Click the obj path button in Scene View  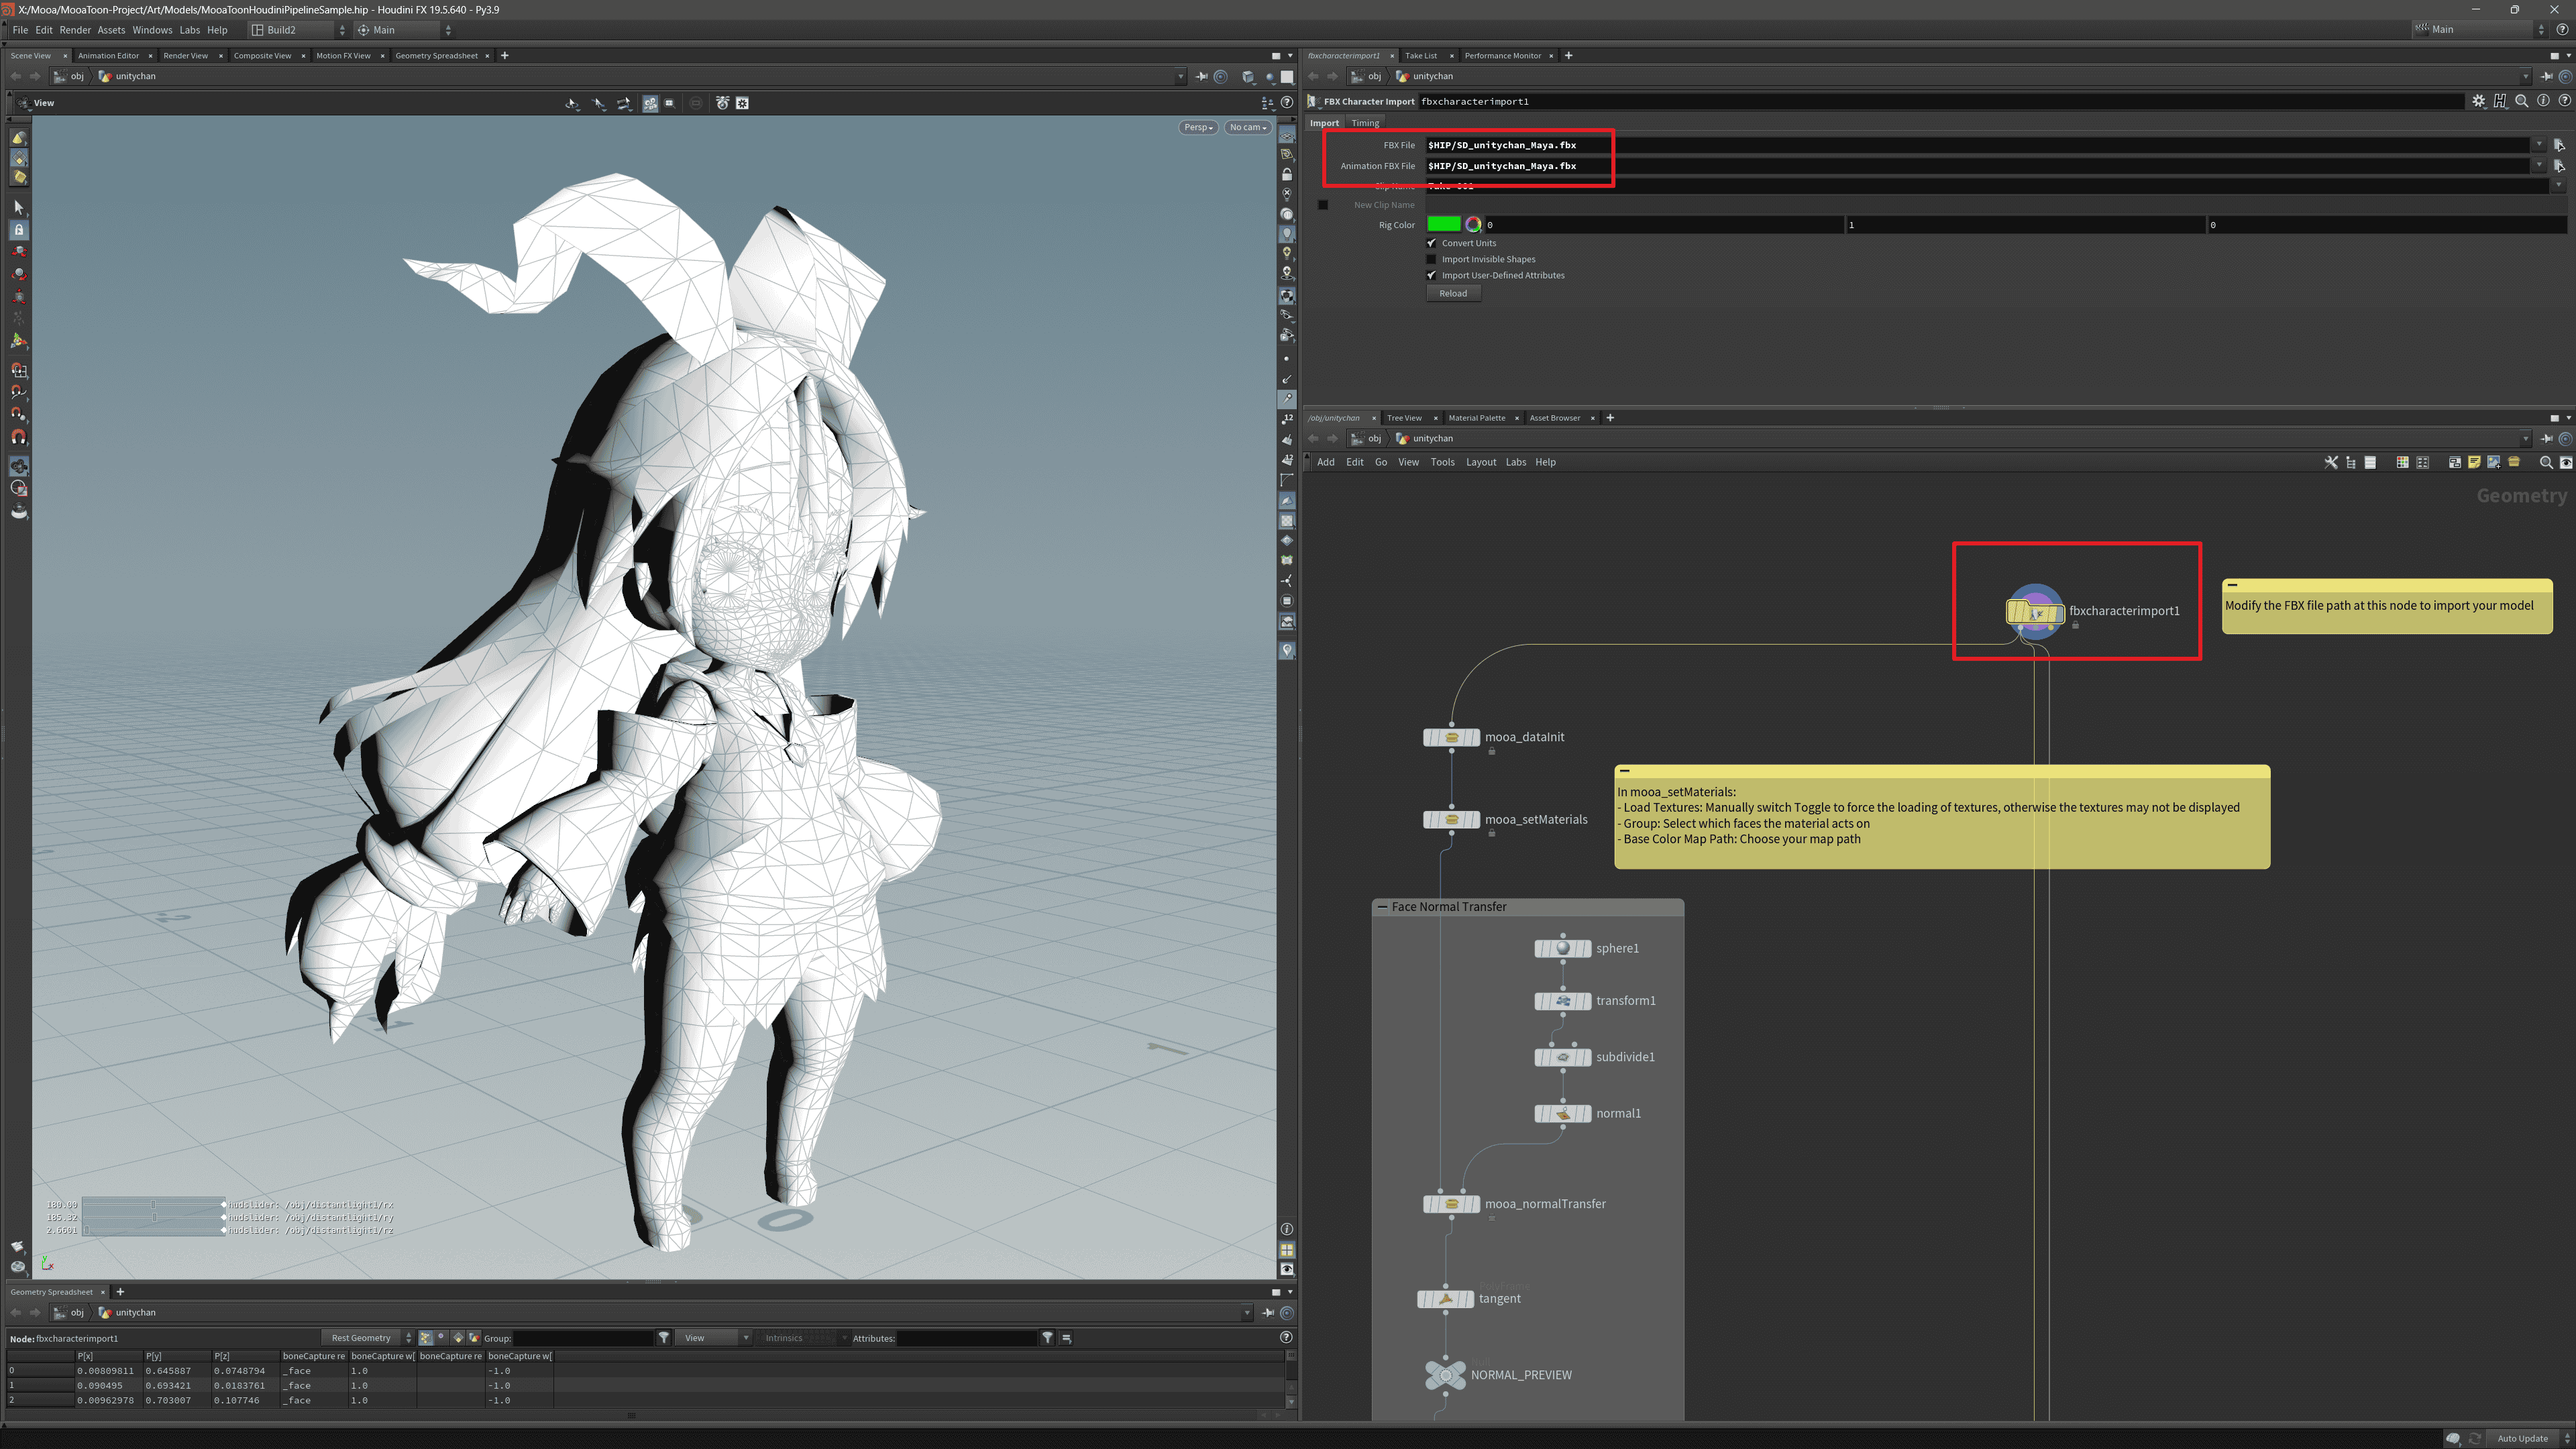(x=70, y=76)
